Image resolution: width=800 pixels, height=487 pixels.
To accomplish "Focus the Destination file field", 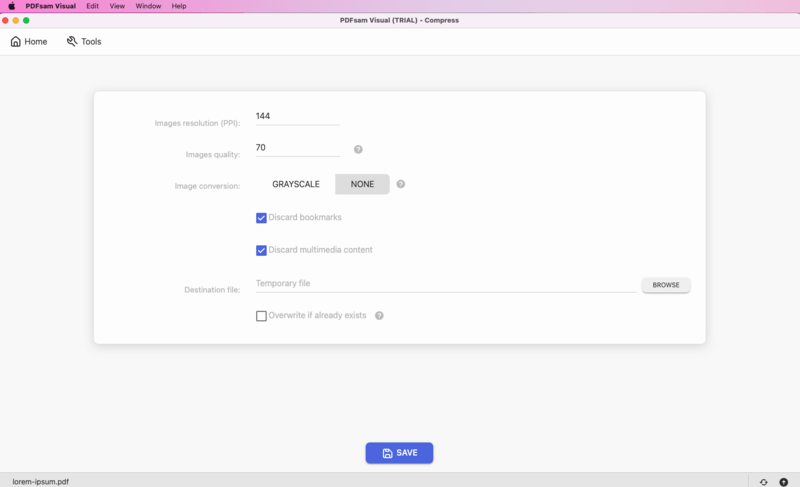I will (446, 284).
